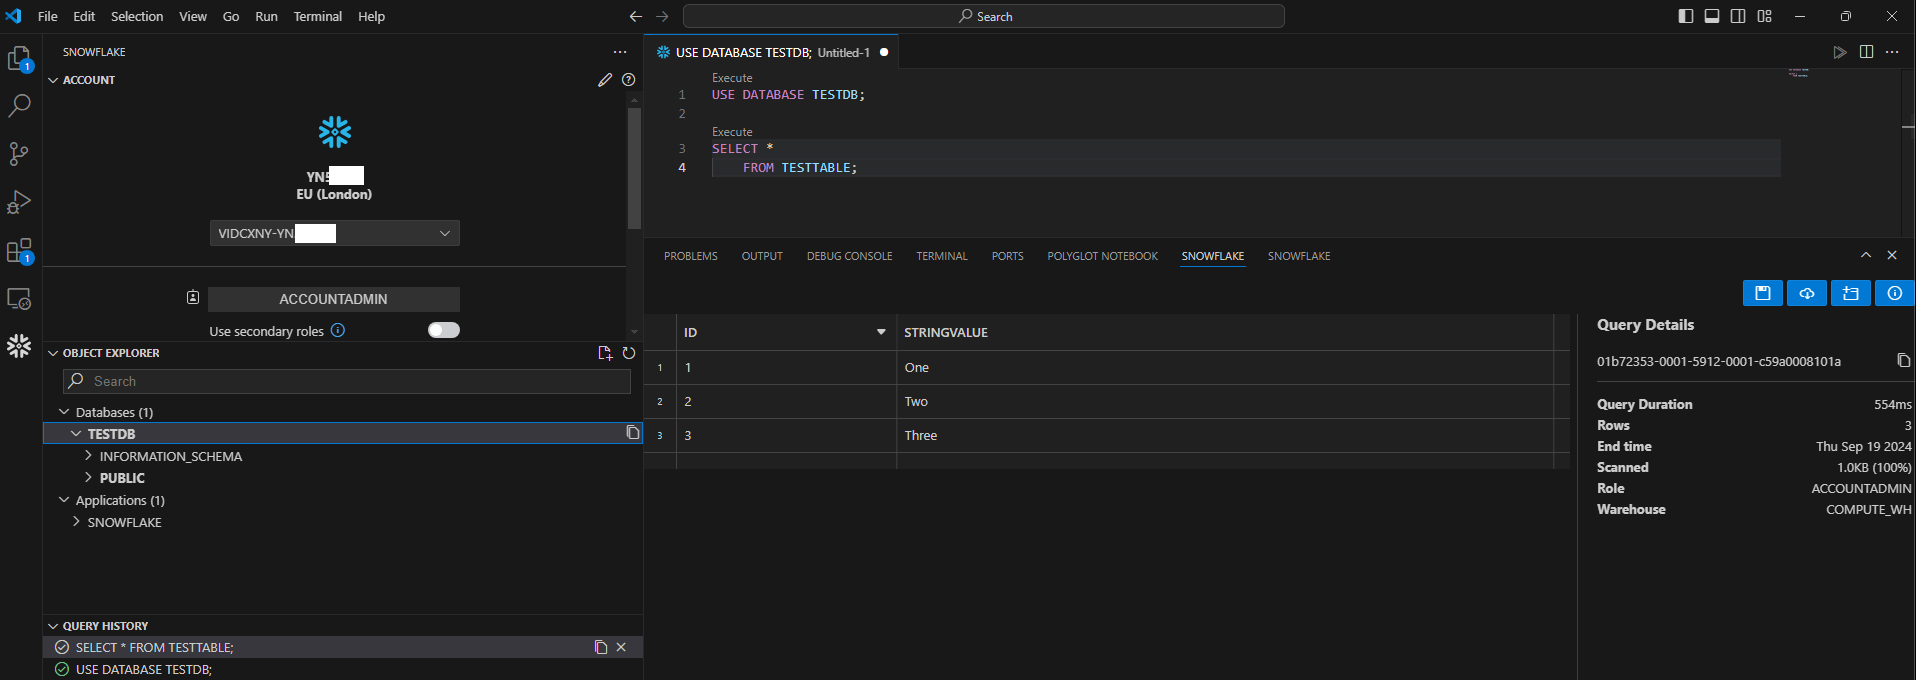Viewport: 1916px width, 680px height.
Task: Run the SQL file with play icon
Action: click(x=1839, y=52)
